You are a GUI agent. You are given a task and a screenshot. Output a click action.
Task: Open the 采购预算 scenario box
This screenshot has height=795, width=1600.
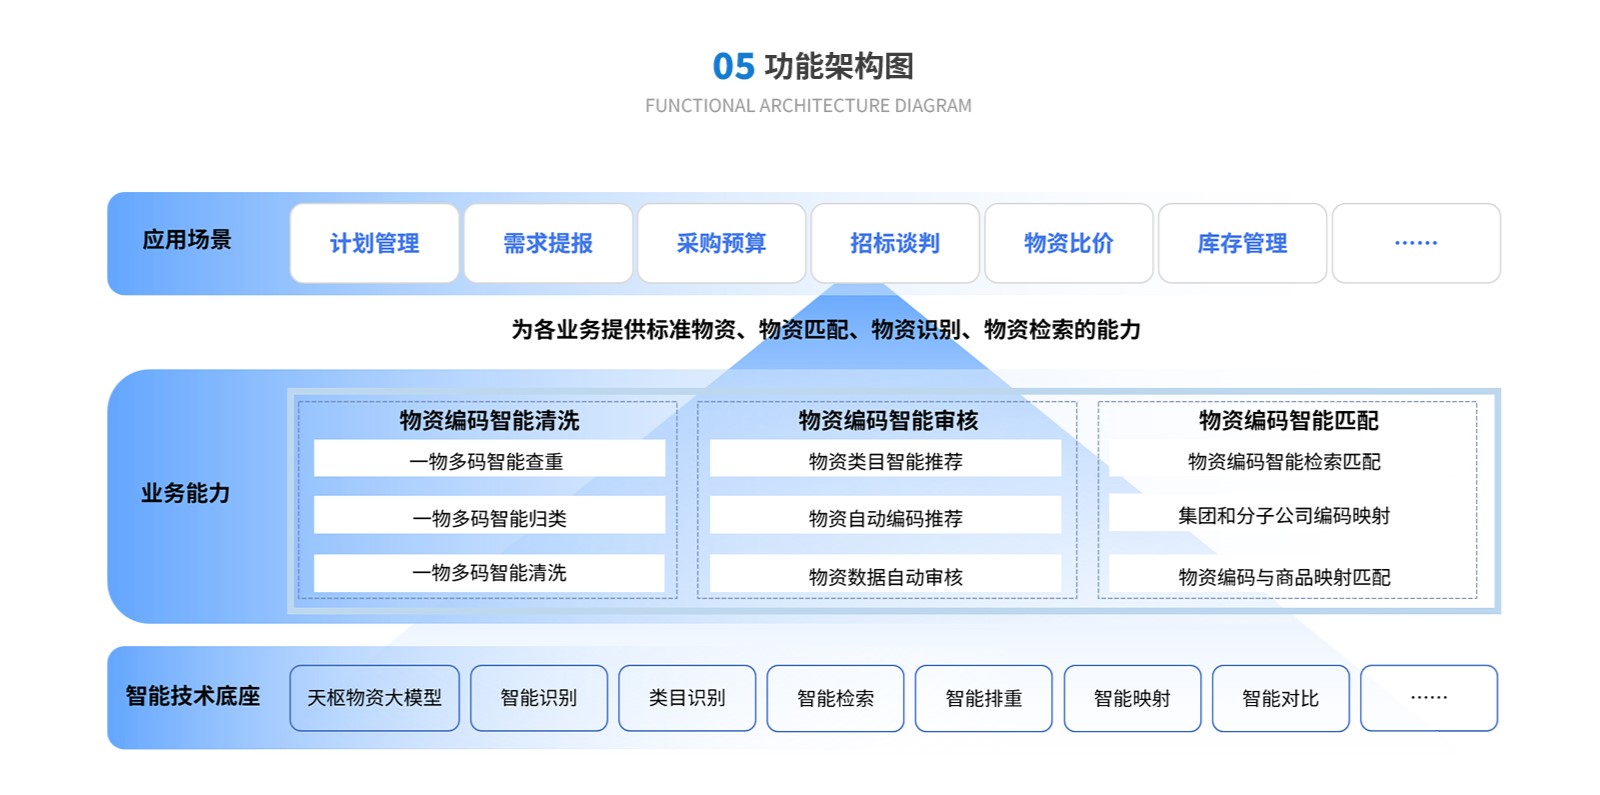721,243
